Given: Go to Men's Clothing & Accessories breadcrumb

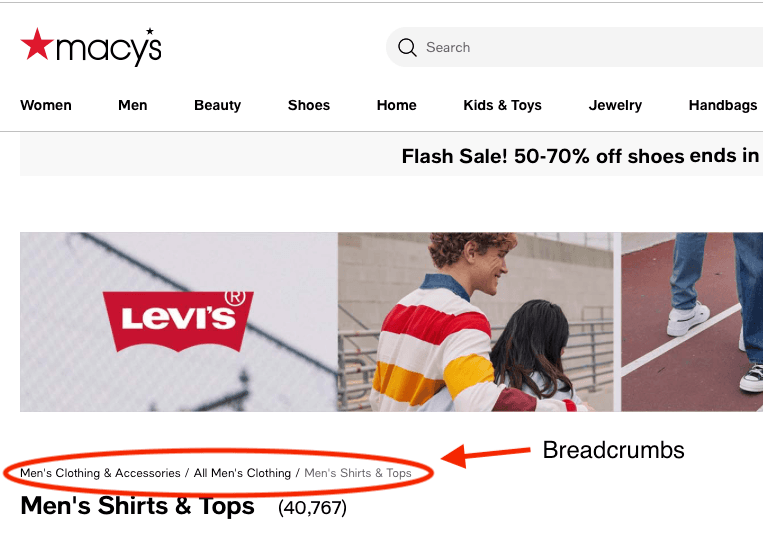Looking at the screenshot, I should coord(100,473).
